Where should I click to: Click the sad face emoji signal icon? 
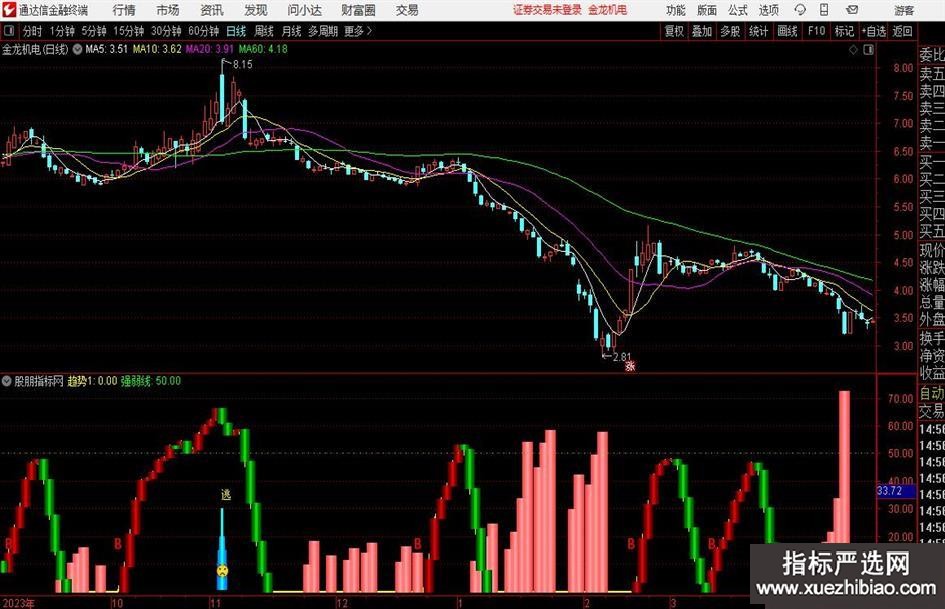point(222,570)
